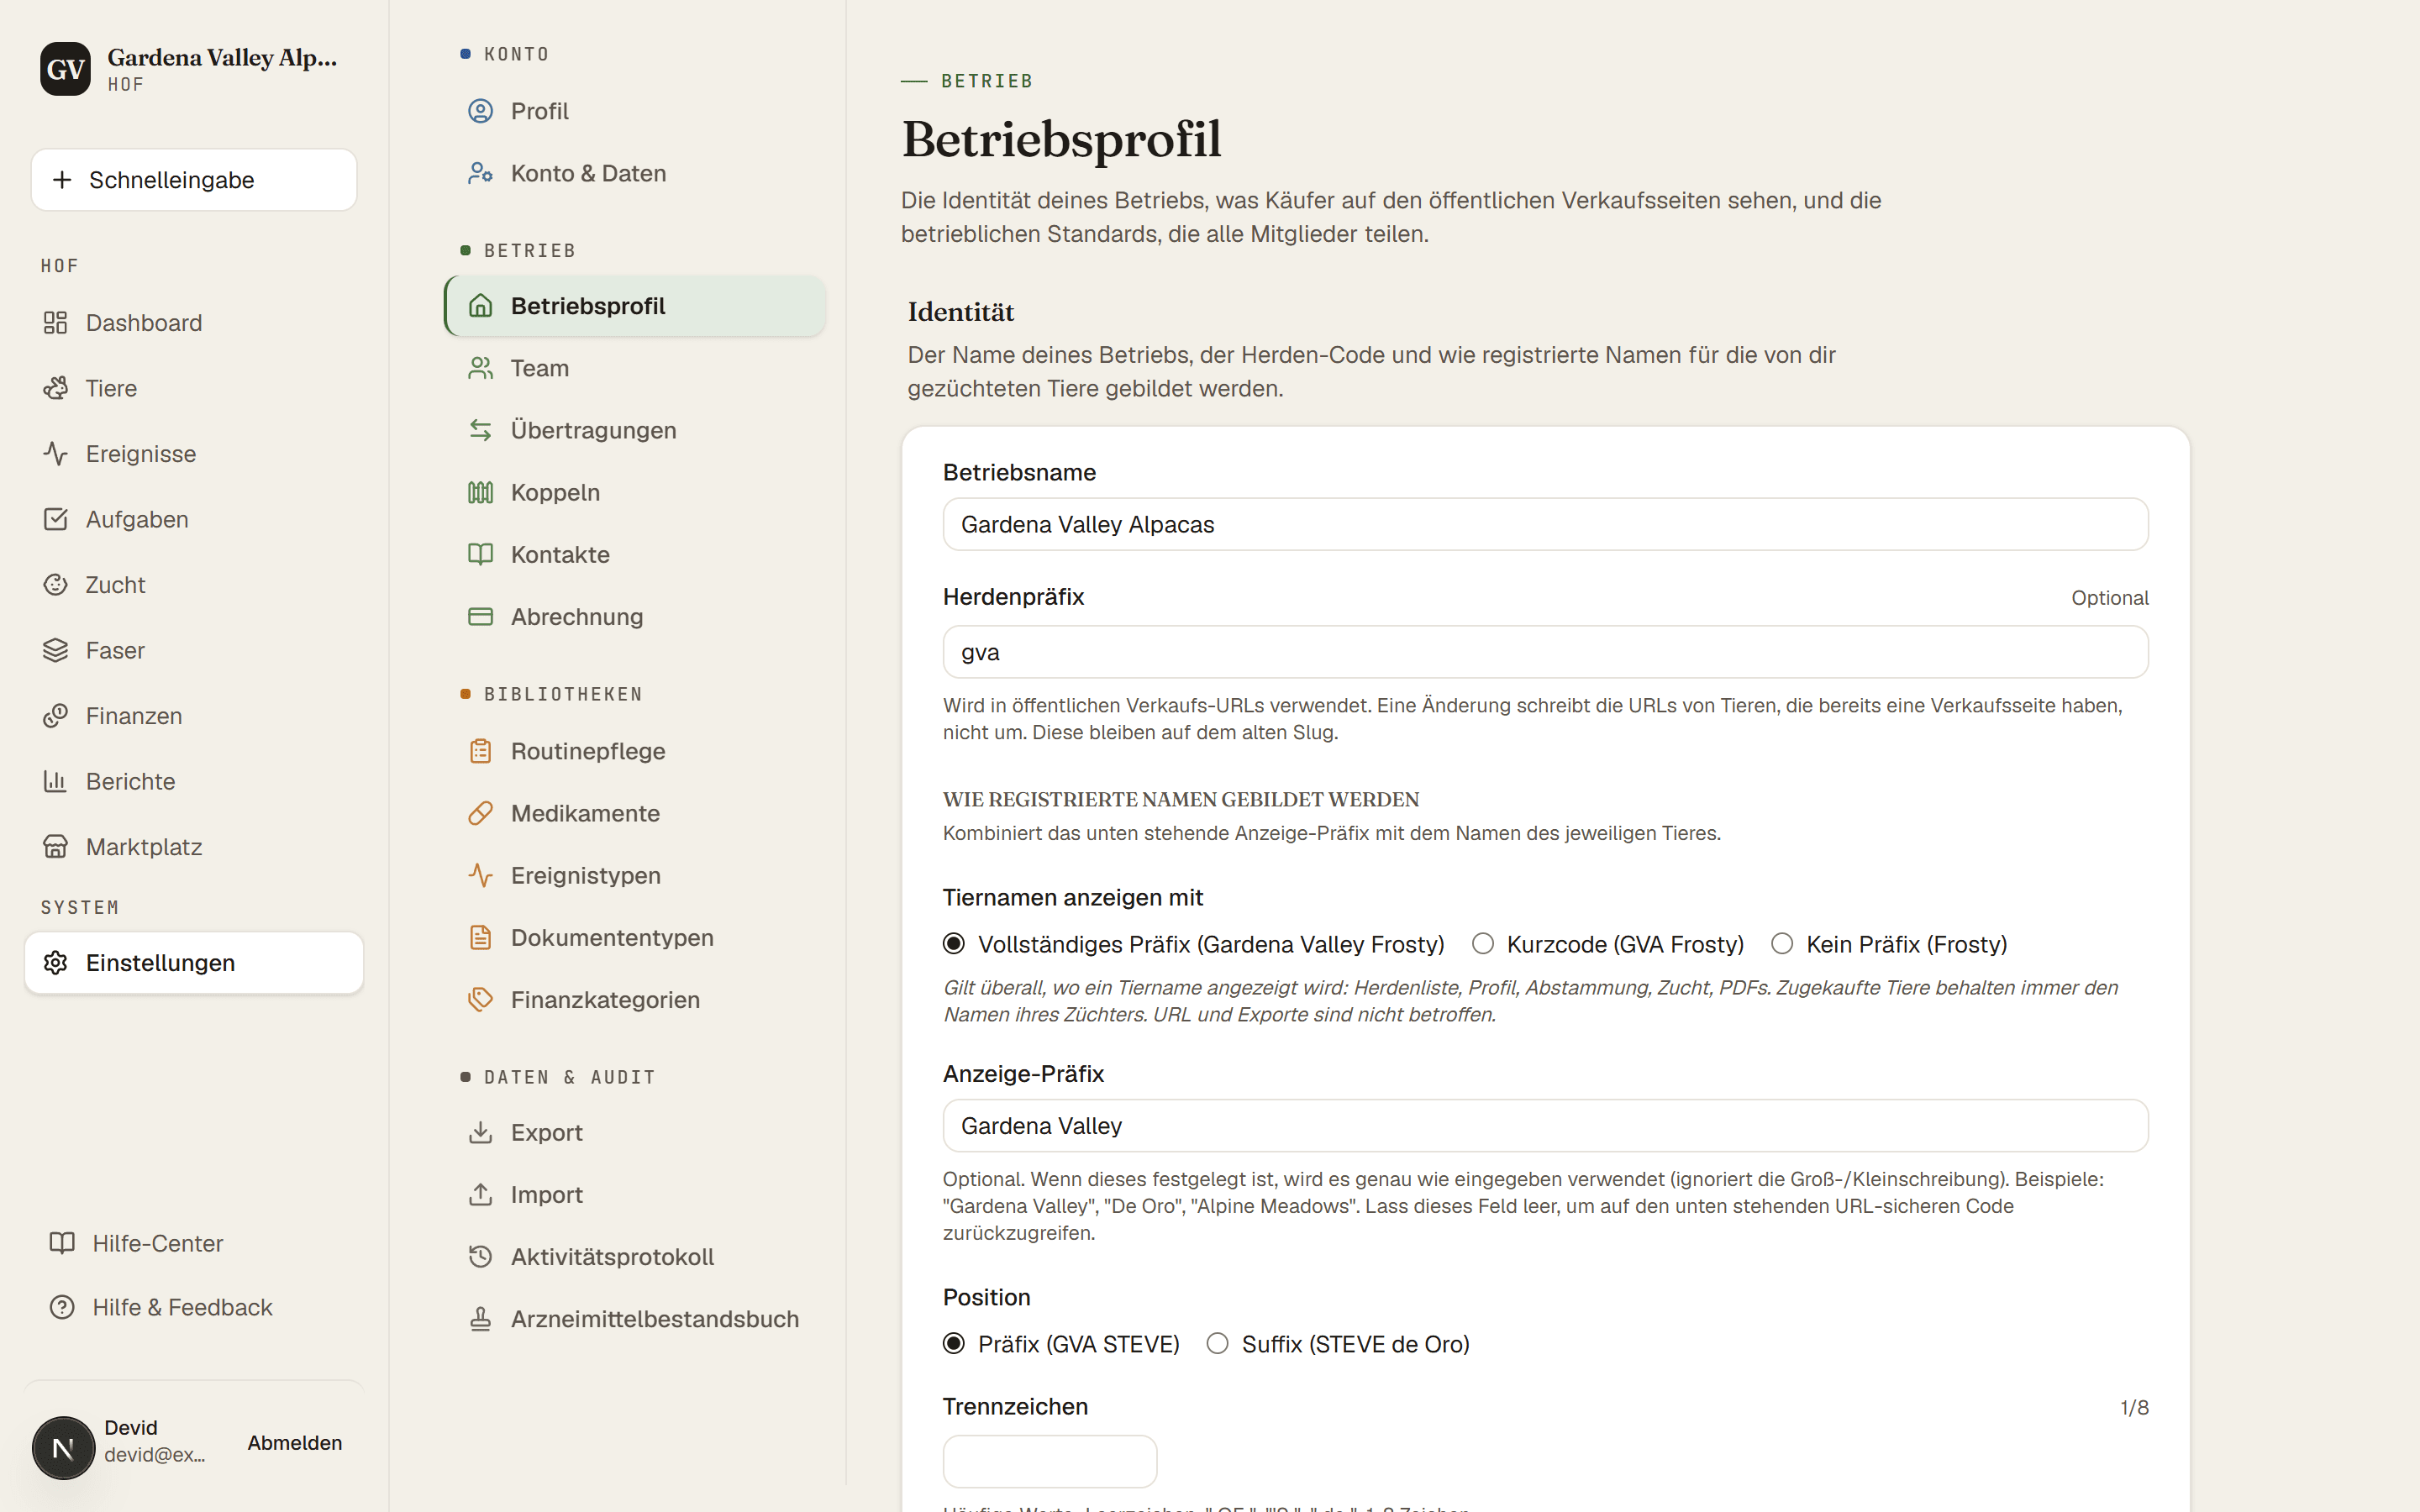Click the Ereignisse pulse icon in main sidebar
Image resolution: width=2420 pixels, height=1512 pixels.
click(55, 454)
